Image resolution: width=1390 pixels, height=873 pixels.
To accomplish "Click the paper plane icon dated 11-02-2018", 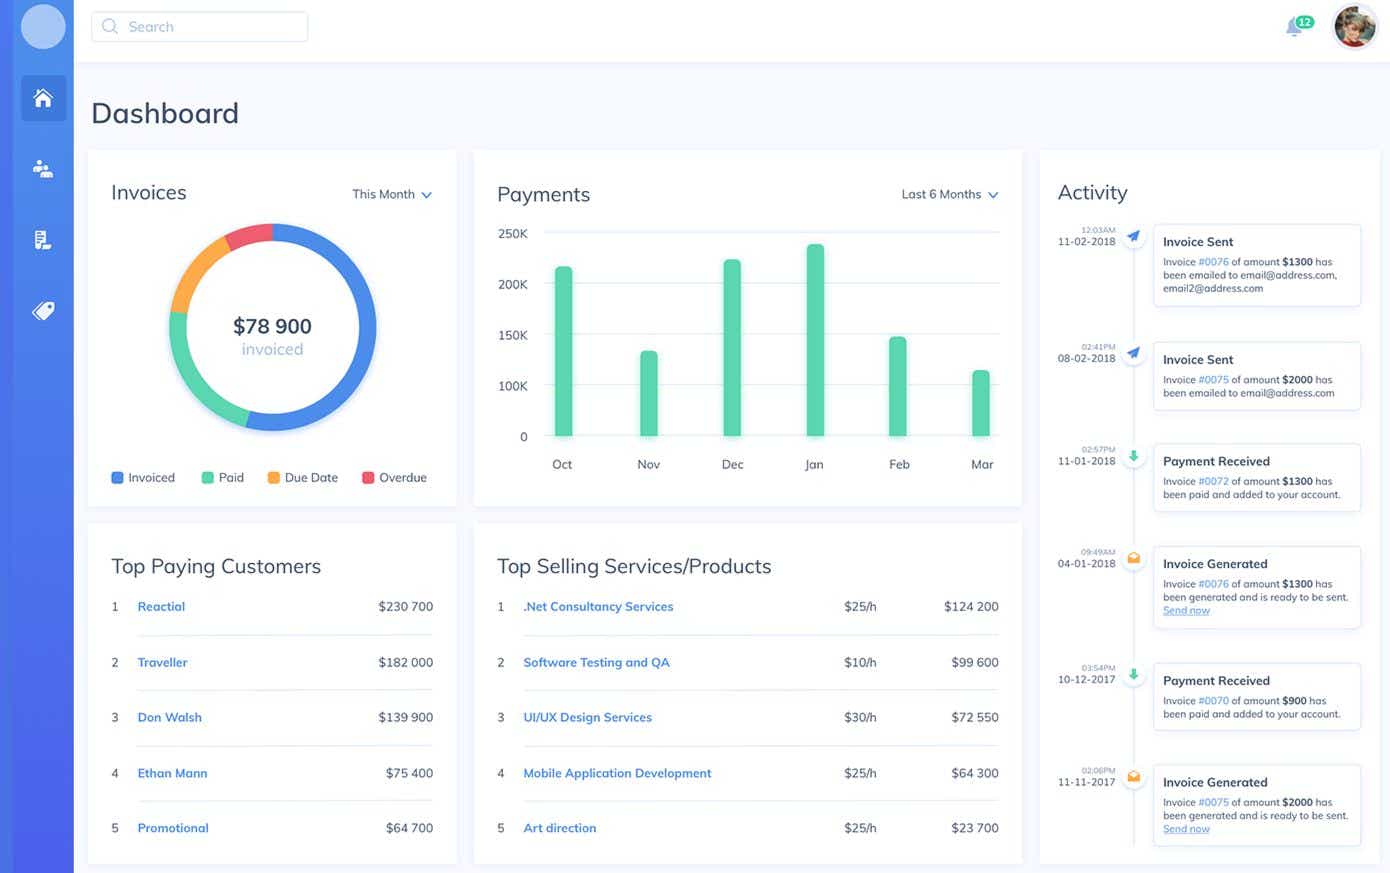I will [x=1133, y=237].
